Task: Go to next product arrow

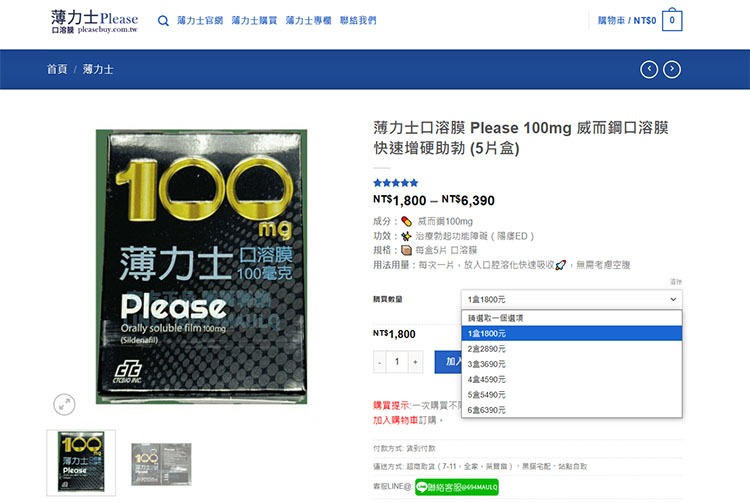Action: click(672, 69)
